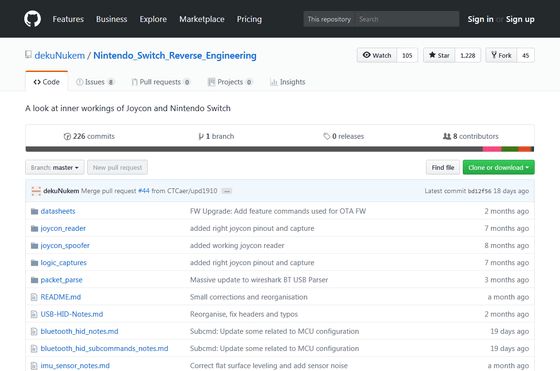Open the 8 contributors link
Image resolution: width=560 pixels, height=371 pixels.
[x=471, y=136]
